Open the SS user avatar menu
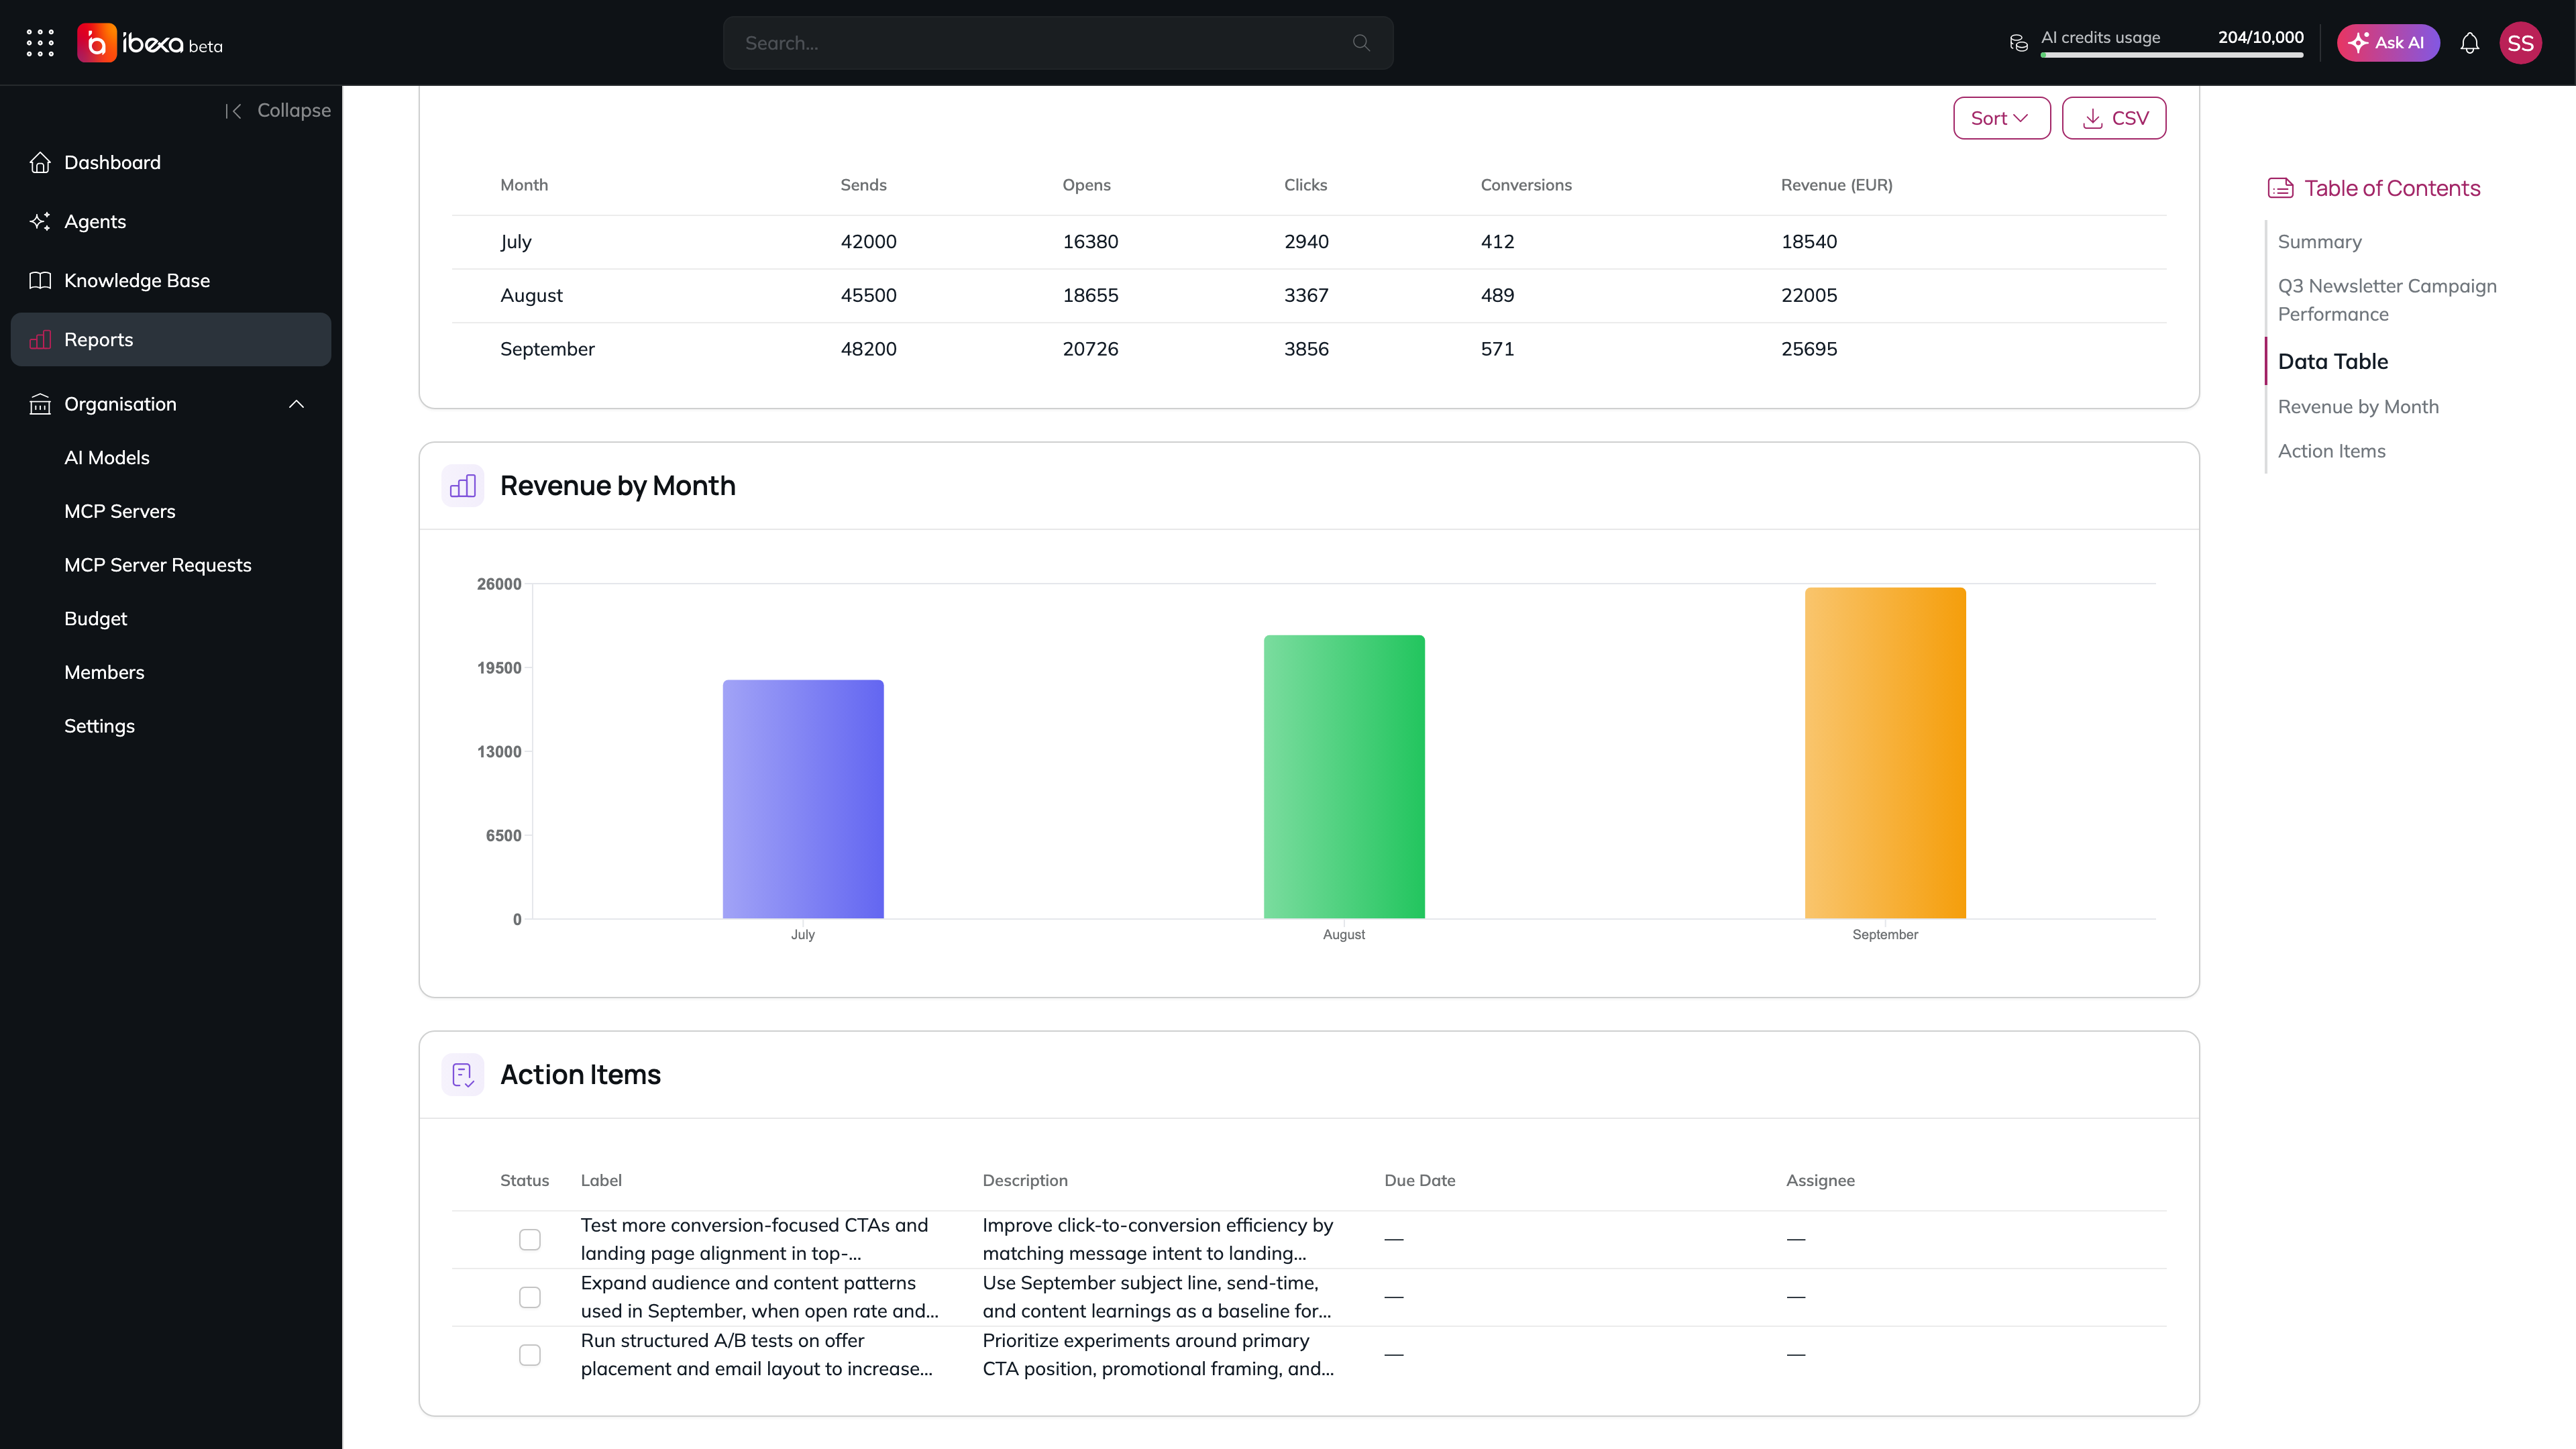Viewport: 2576px width, 1449px height. 2520,43
